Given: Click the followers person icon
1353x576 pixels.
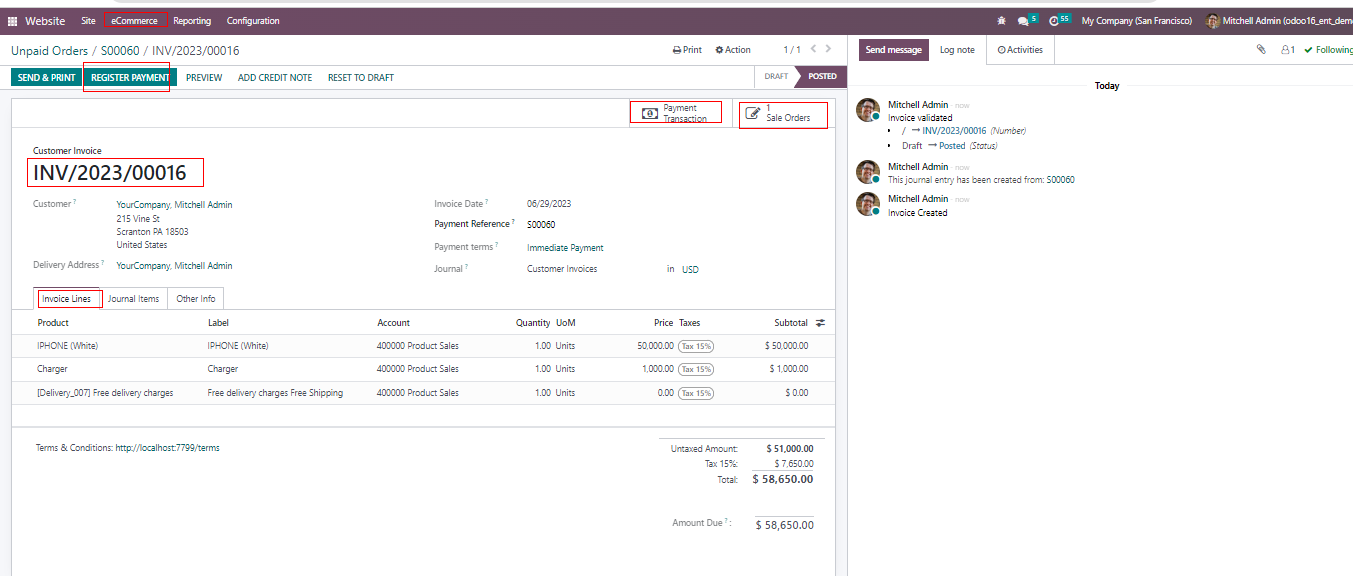Looking at the screenshot, I should coord(1287,50).
